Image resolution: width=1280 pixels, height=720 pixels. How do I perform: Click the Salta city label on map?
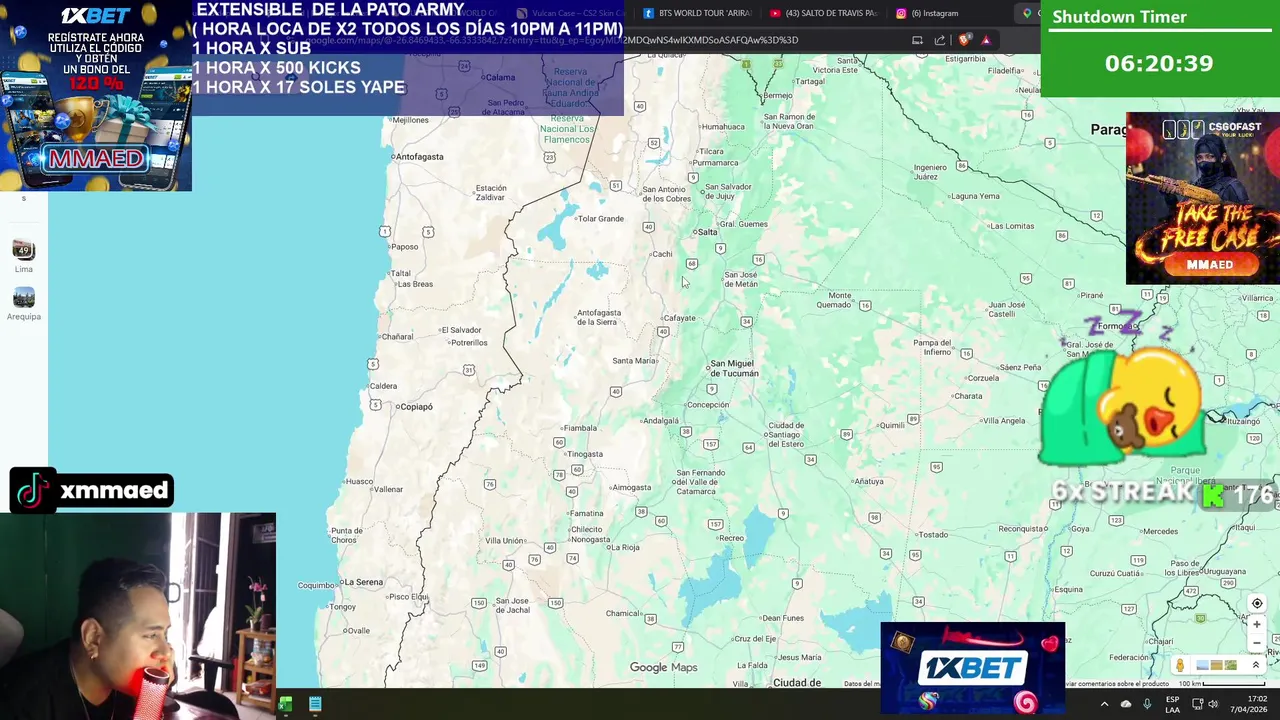708,232
